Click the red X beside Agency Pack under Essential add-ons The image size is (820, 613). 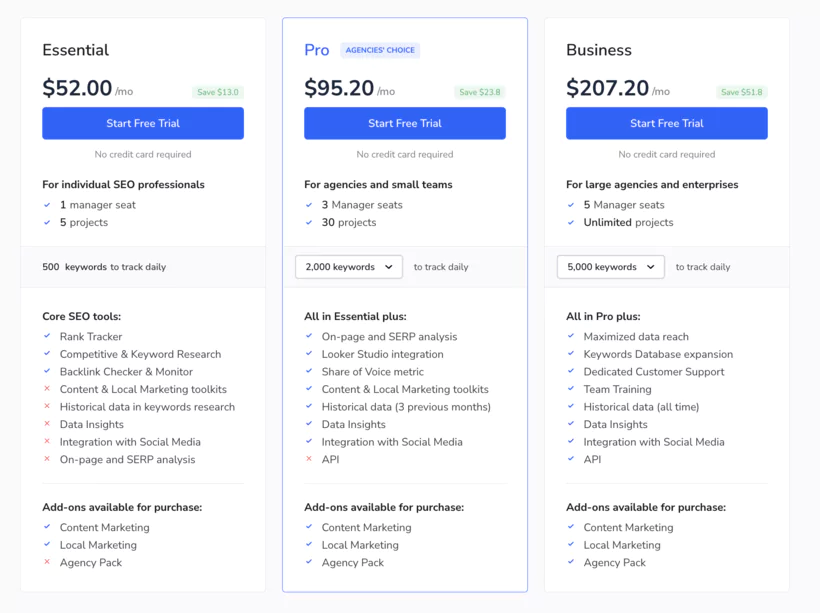(x=48, y=563)
